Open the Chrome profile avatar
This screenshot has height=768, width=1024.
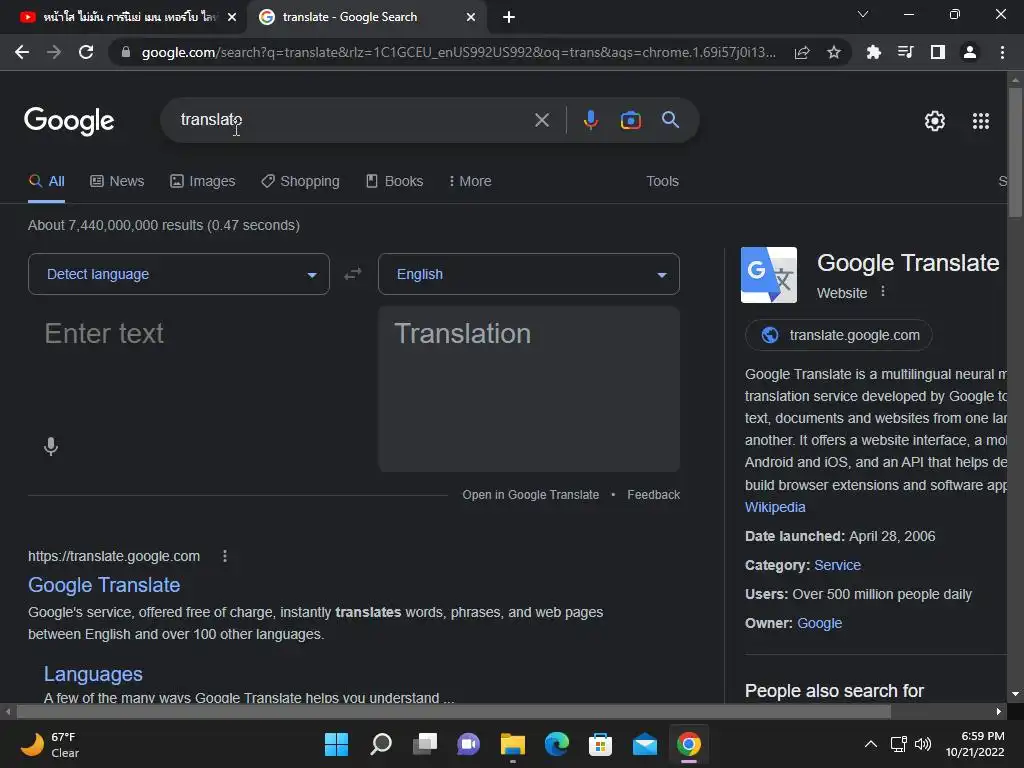[x=969, y=52]
